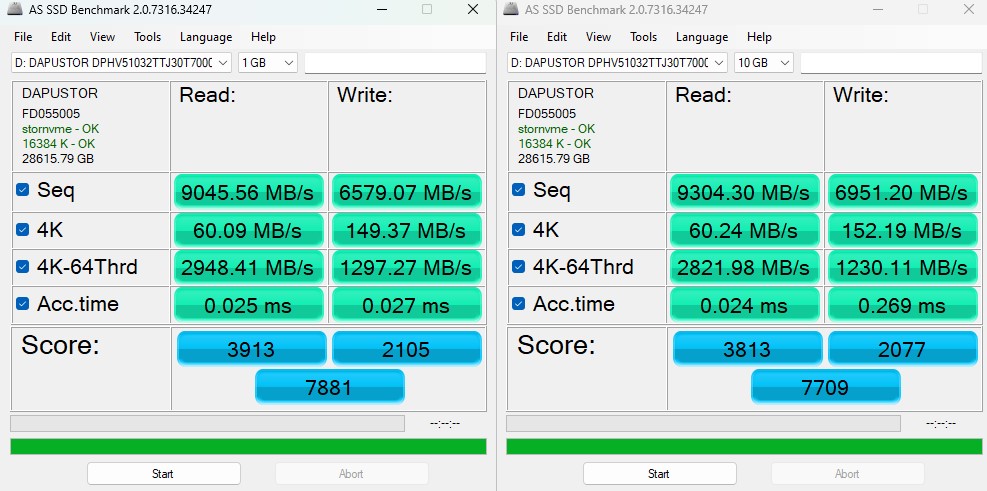Open the Help menu in right window
987x491 pixels.
(x=759, y=37)
